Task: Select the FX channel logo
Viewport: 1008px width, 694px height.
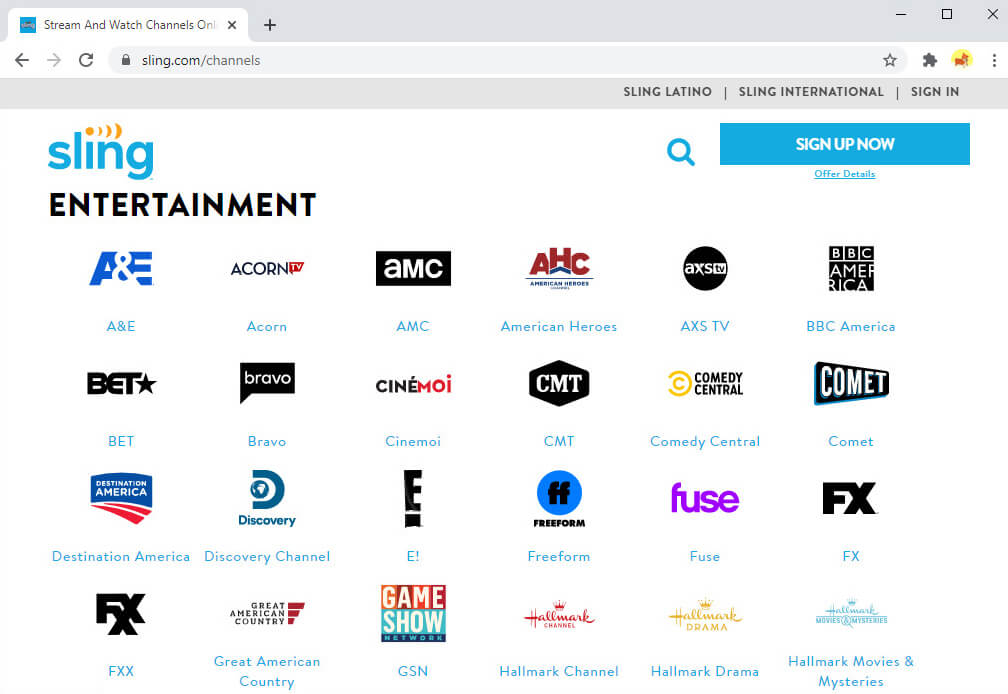Action: point(850,498)
